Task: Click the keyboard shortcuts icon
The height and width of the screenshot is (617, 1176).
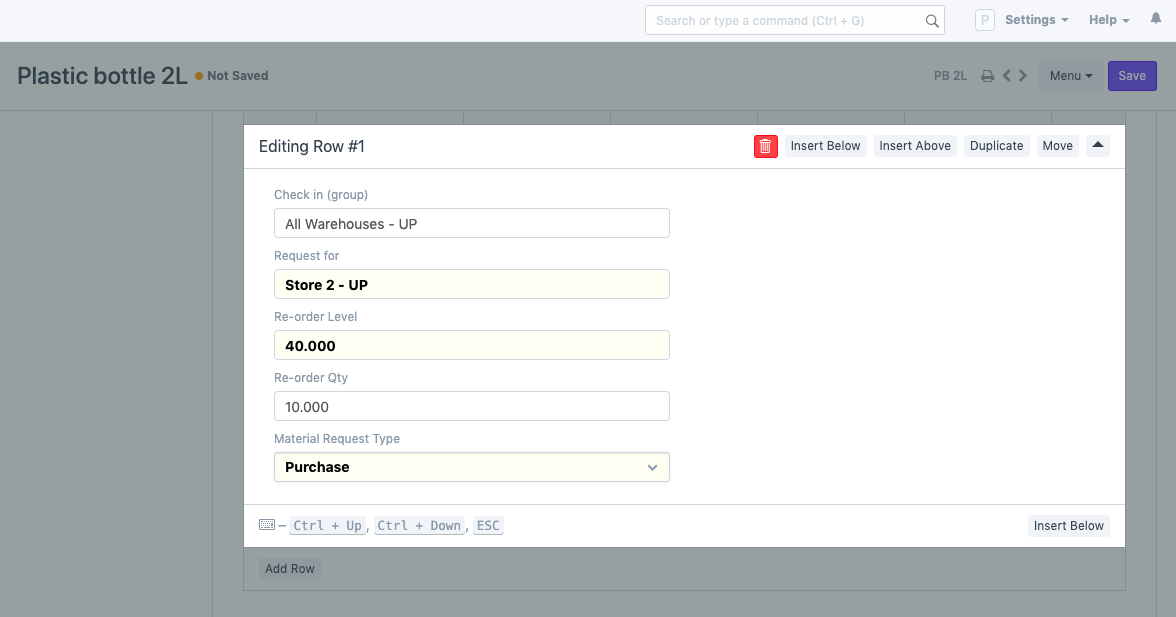Action: pyautogui.click(x=266, y=525)
